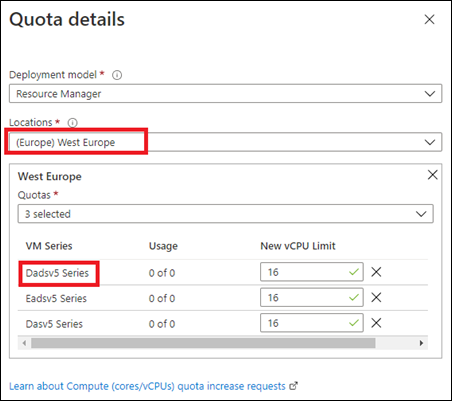Click the New vCPU Limit column header
This screenshot has height=401, width=453.
(x=298, y=246)
